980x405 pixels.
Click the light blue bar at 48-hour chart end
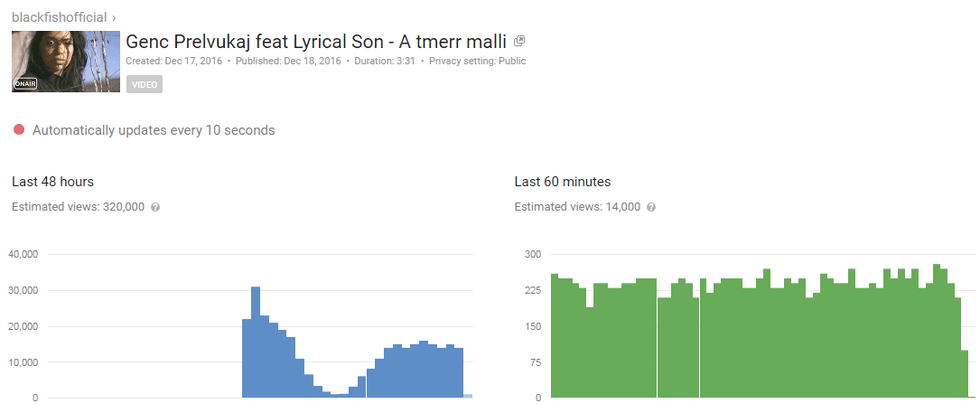click(x=468, y=396)
